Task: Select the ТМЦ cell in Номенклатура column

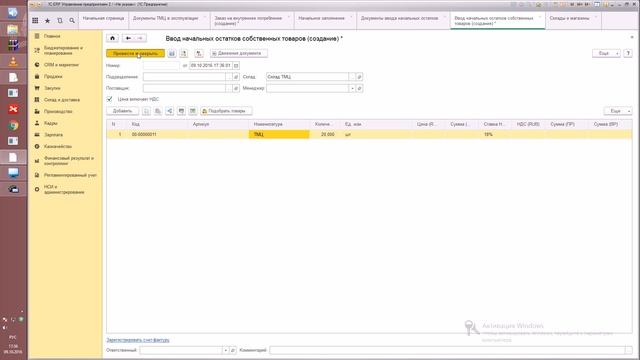Action: [x=279, y=134]
